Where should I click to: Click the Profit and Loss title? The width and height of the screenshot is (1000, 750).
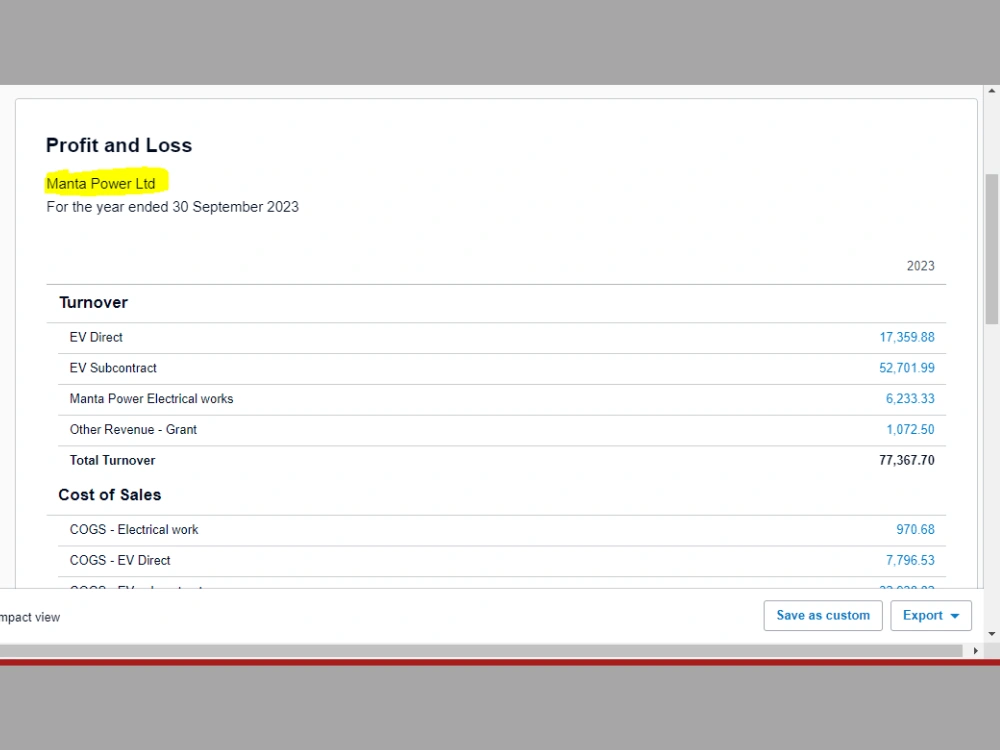point(119,145)
